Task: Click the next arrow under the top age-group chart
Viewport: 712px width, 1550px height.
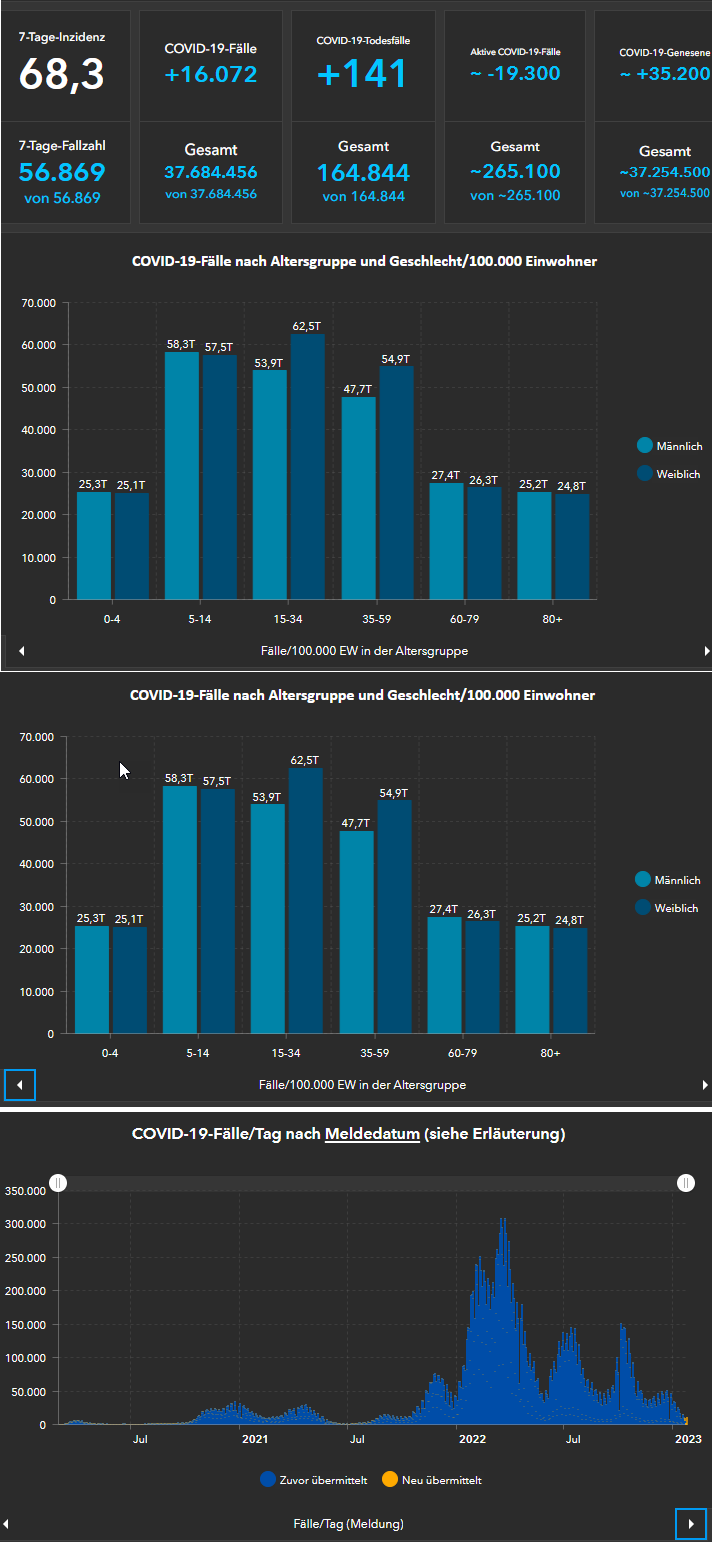Action: pos(707,651)
